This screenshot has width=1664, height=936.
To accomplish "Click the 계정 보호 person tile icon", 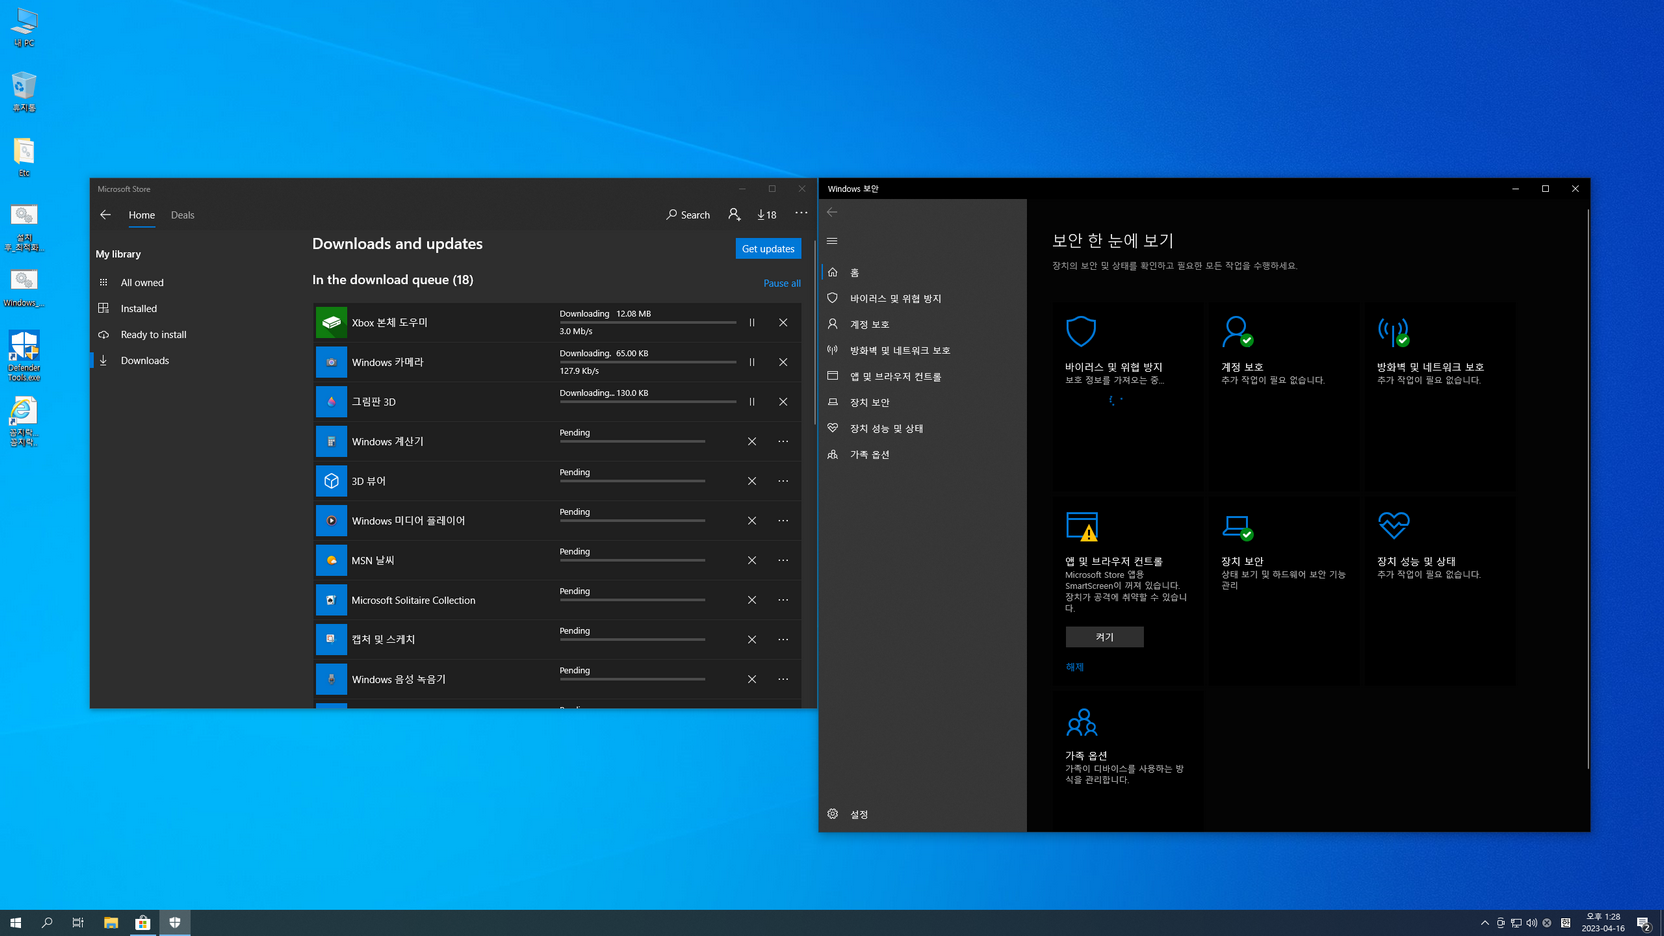I will click(x=1237, y=331).
